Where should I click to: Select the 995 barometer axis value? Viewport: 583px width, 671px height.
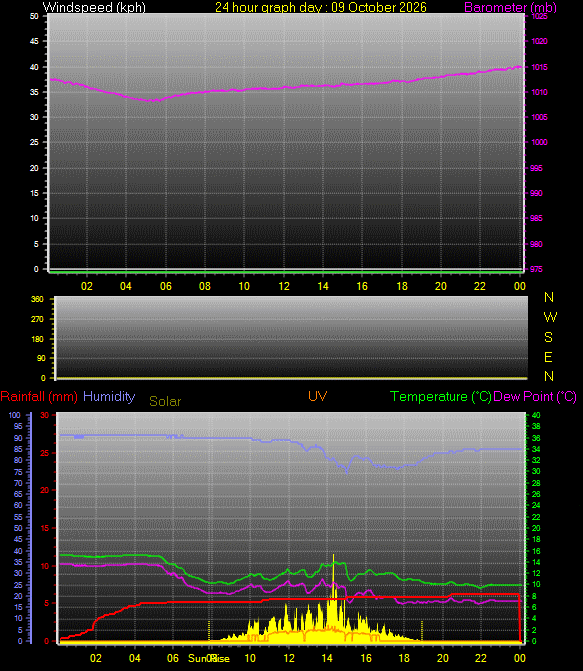[x=536, y=168]
